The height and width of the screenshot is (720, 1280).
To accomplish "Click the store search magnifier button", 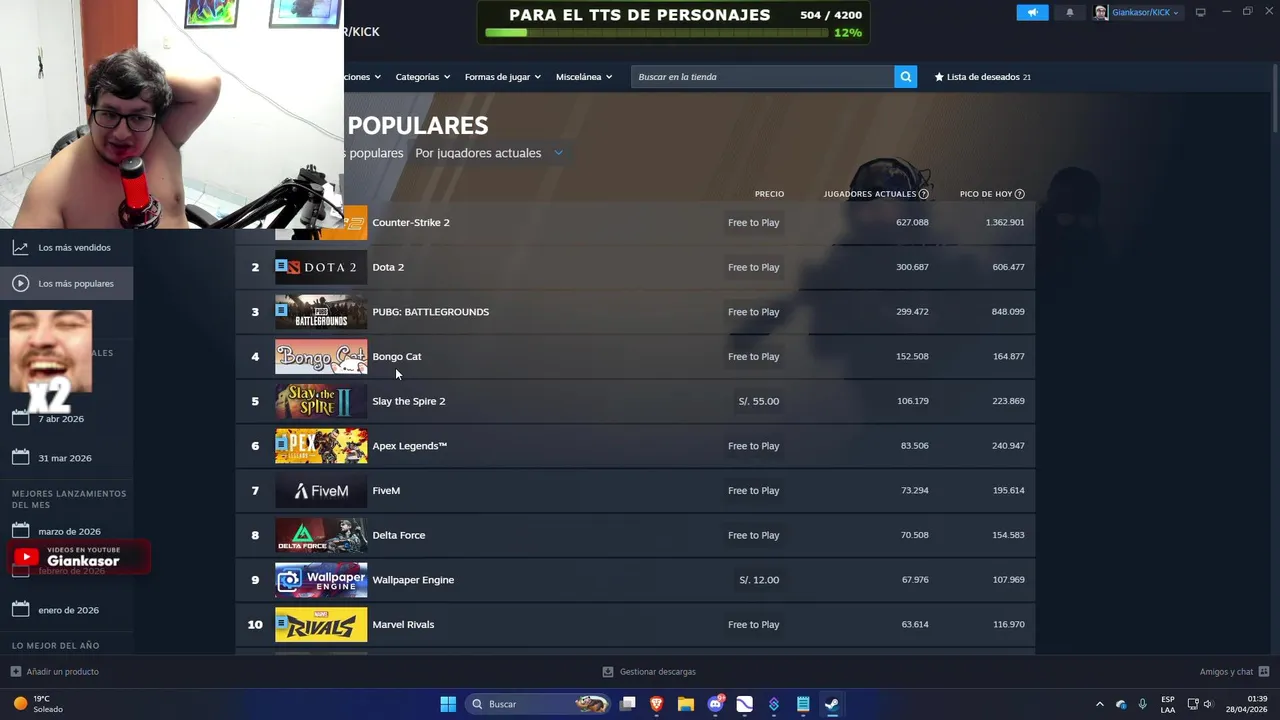I will point(905,77).
